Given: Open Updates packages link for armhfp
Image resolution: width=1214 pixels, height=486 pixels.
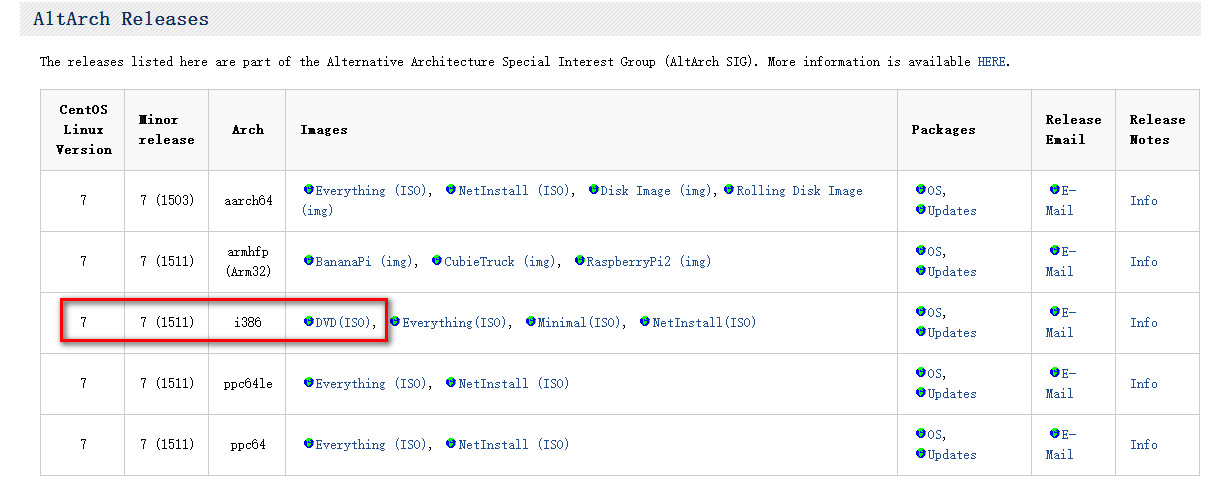Looking at the screenshot, I should (952, 272).
